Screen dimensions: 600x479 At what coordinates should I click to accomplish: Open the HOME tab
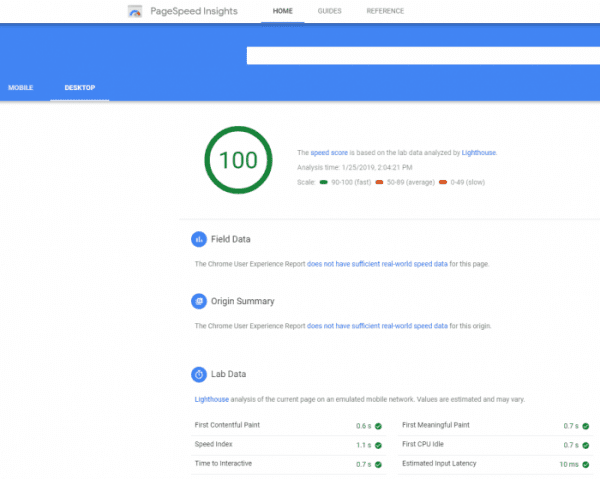[x=283, y=11]
